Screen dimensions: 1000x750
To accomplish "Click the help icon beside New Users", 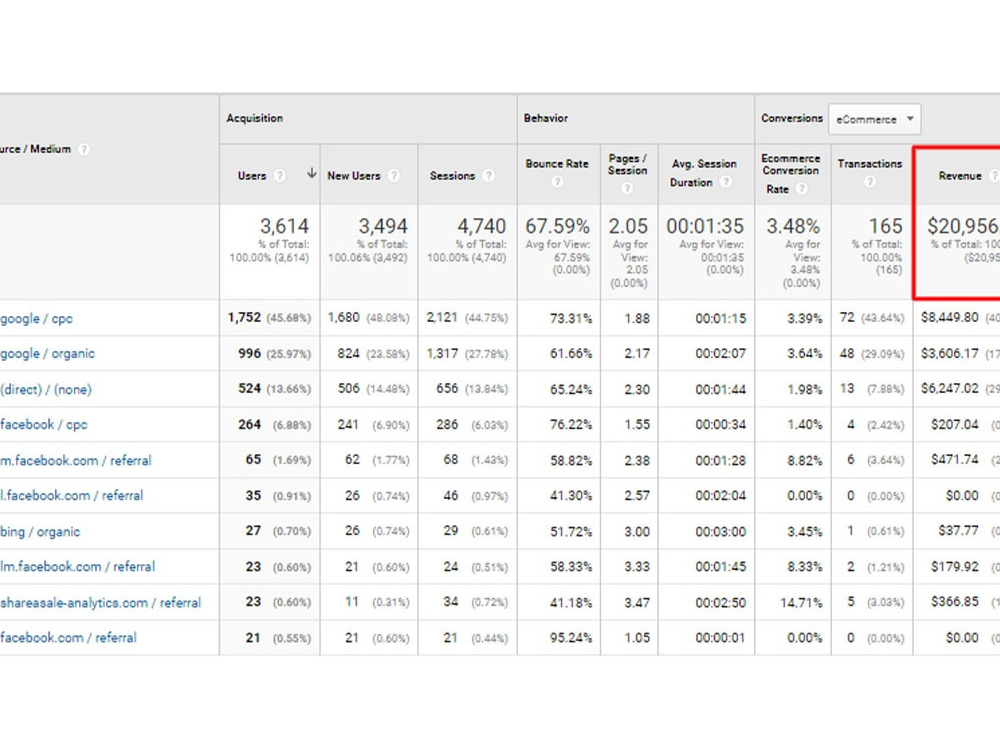I will tap(393, 175).
